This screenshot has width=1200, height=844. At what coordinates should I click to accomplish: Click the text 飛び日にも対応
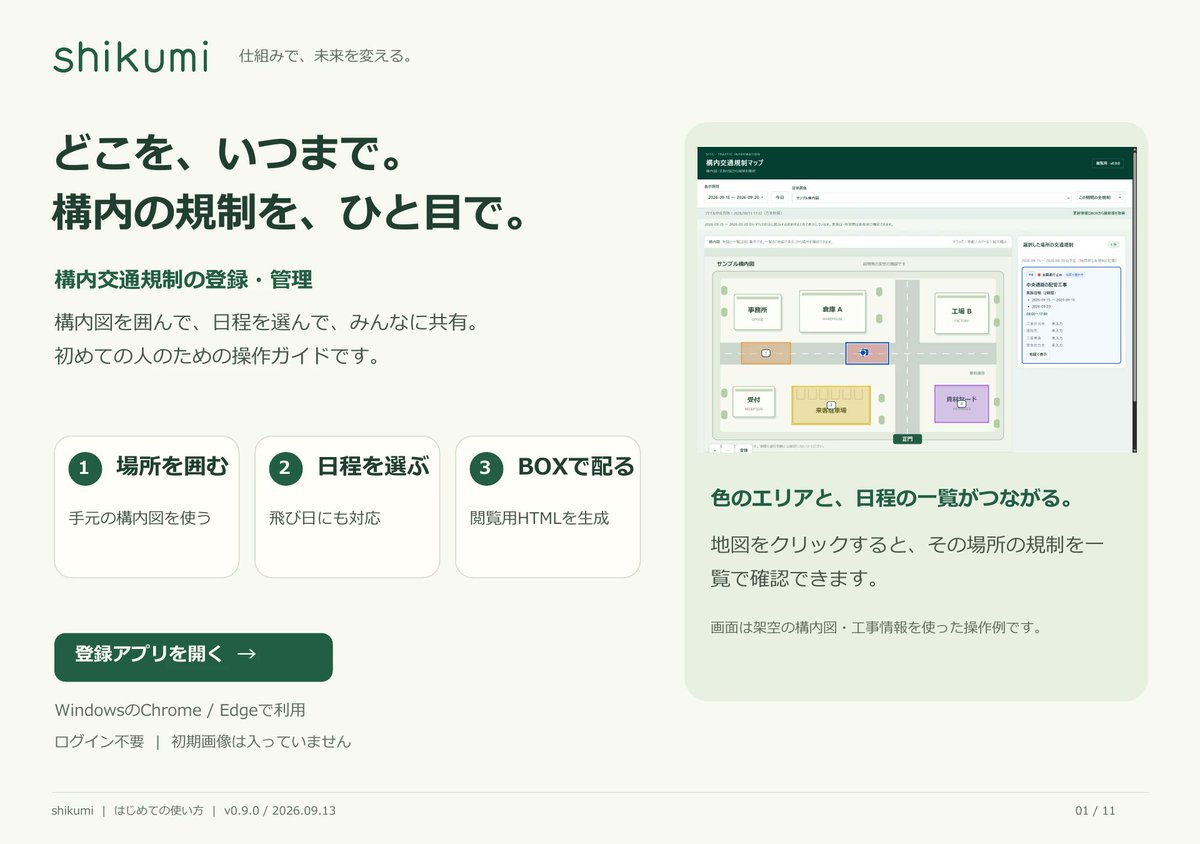tap(325, 518)
